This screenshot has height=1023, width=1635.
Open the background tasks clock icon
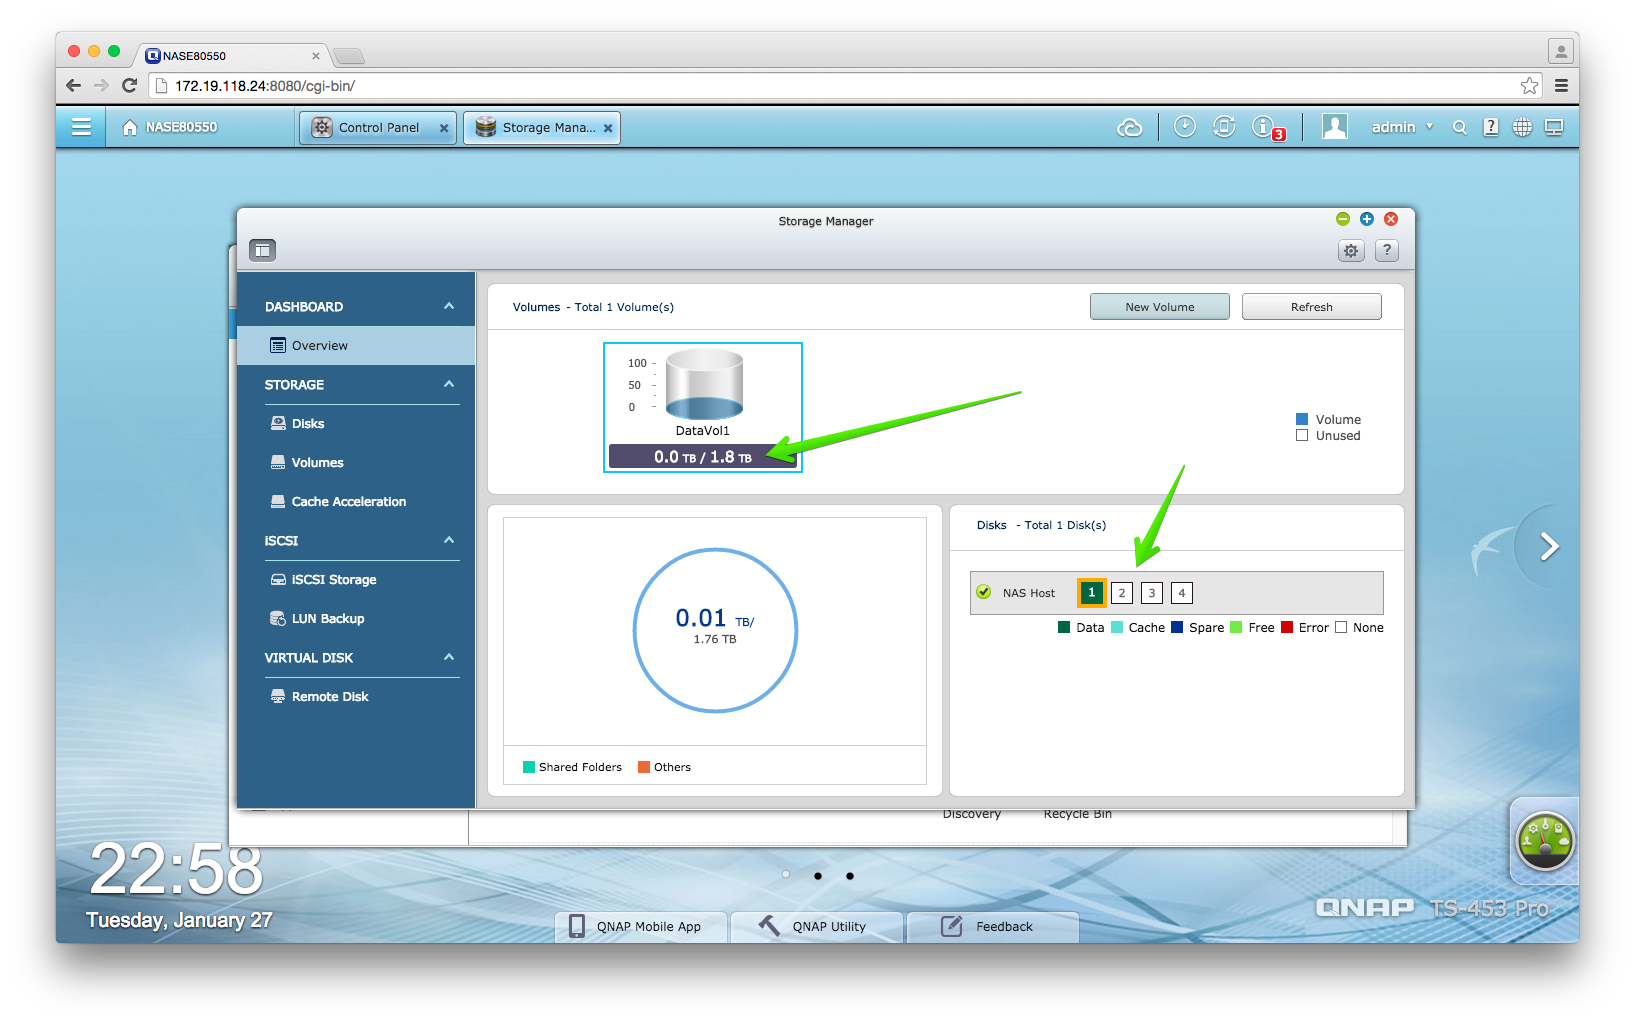(1185, 126)
